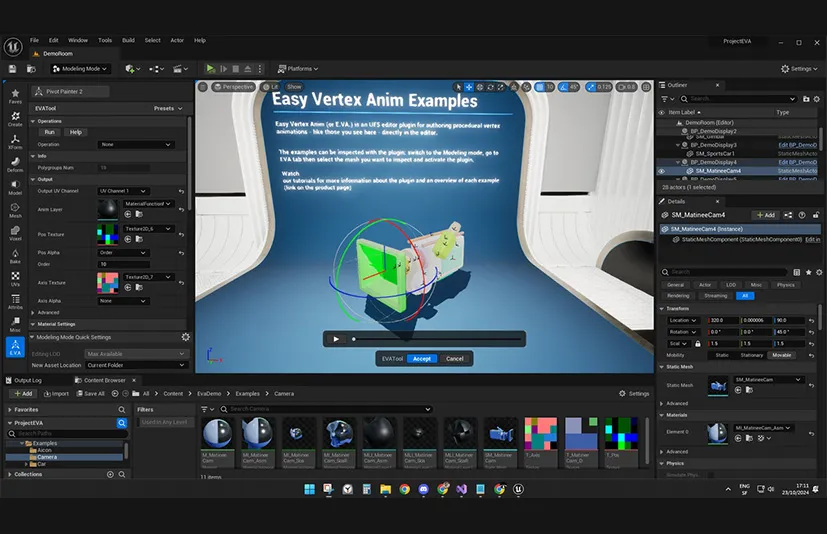Open Details panel settings gear icon

tap(819, 272)
